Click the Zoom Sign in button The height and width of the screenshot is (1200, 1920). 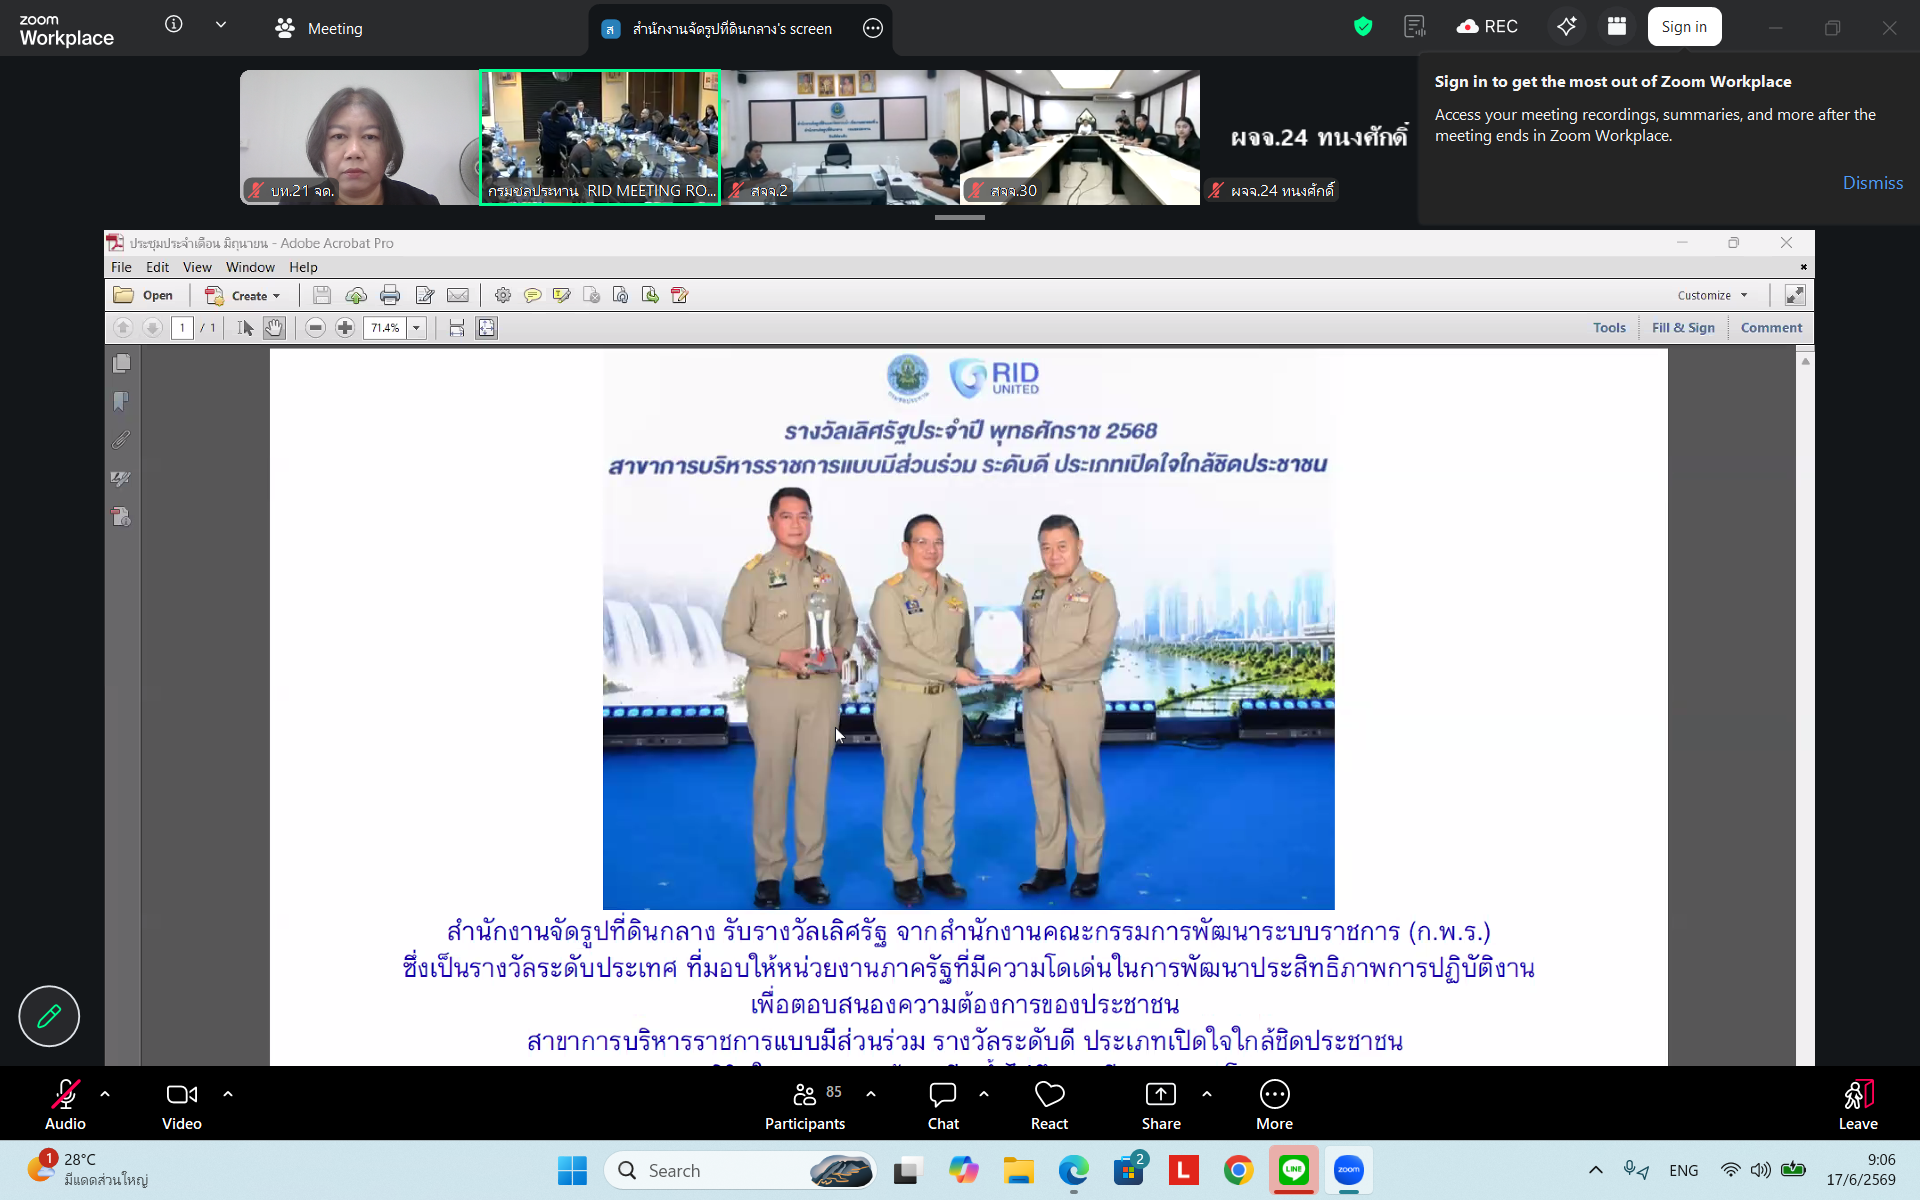point(1684,27)
